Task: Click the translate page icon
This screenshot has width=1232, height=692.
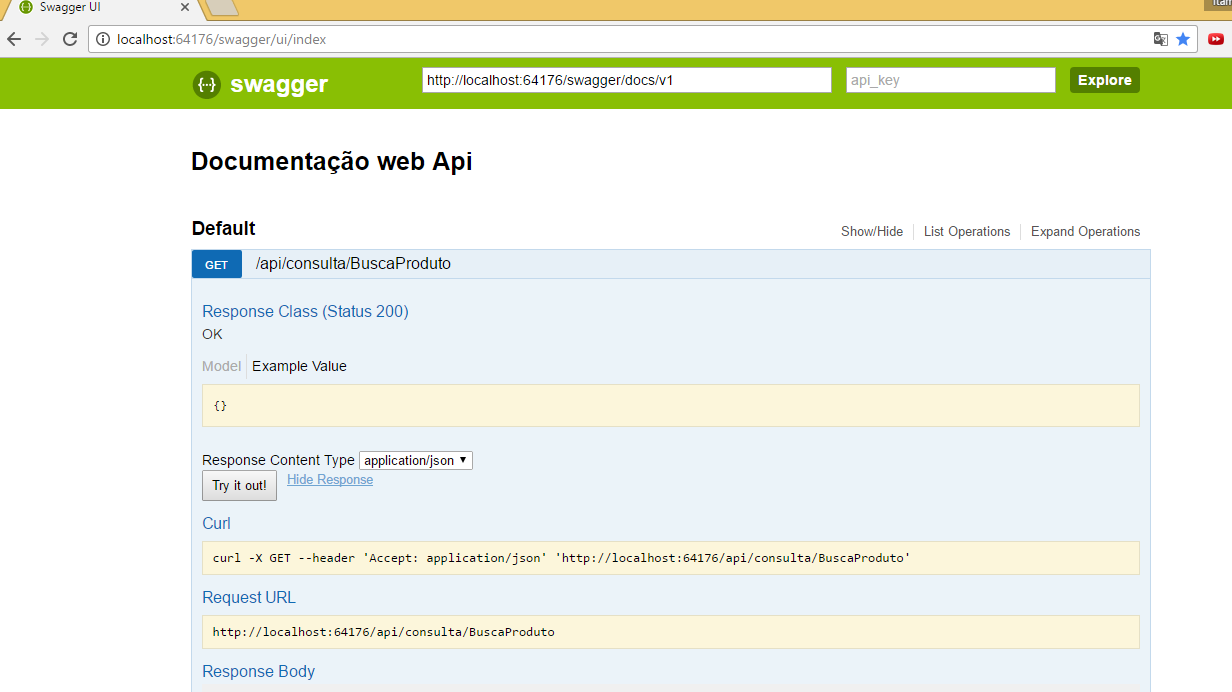Action: coord(1160,40)
